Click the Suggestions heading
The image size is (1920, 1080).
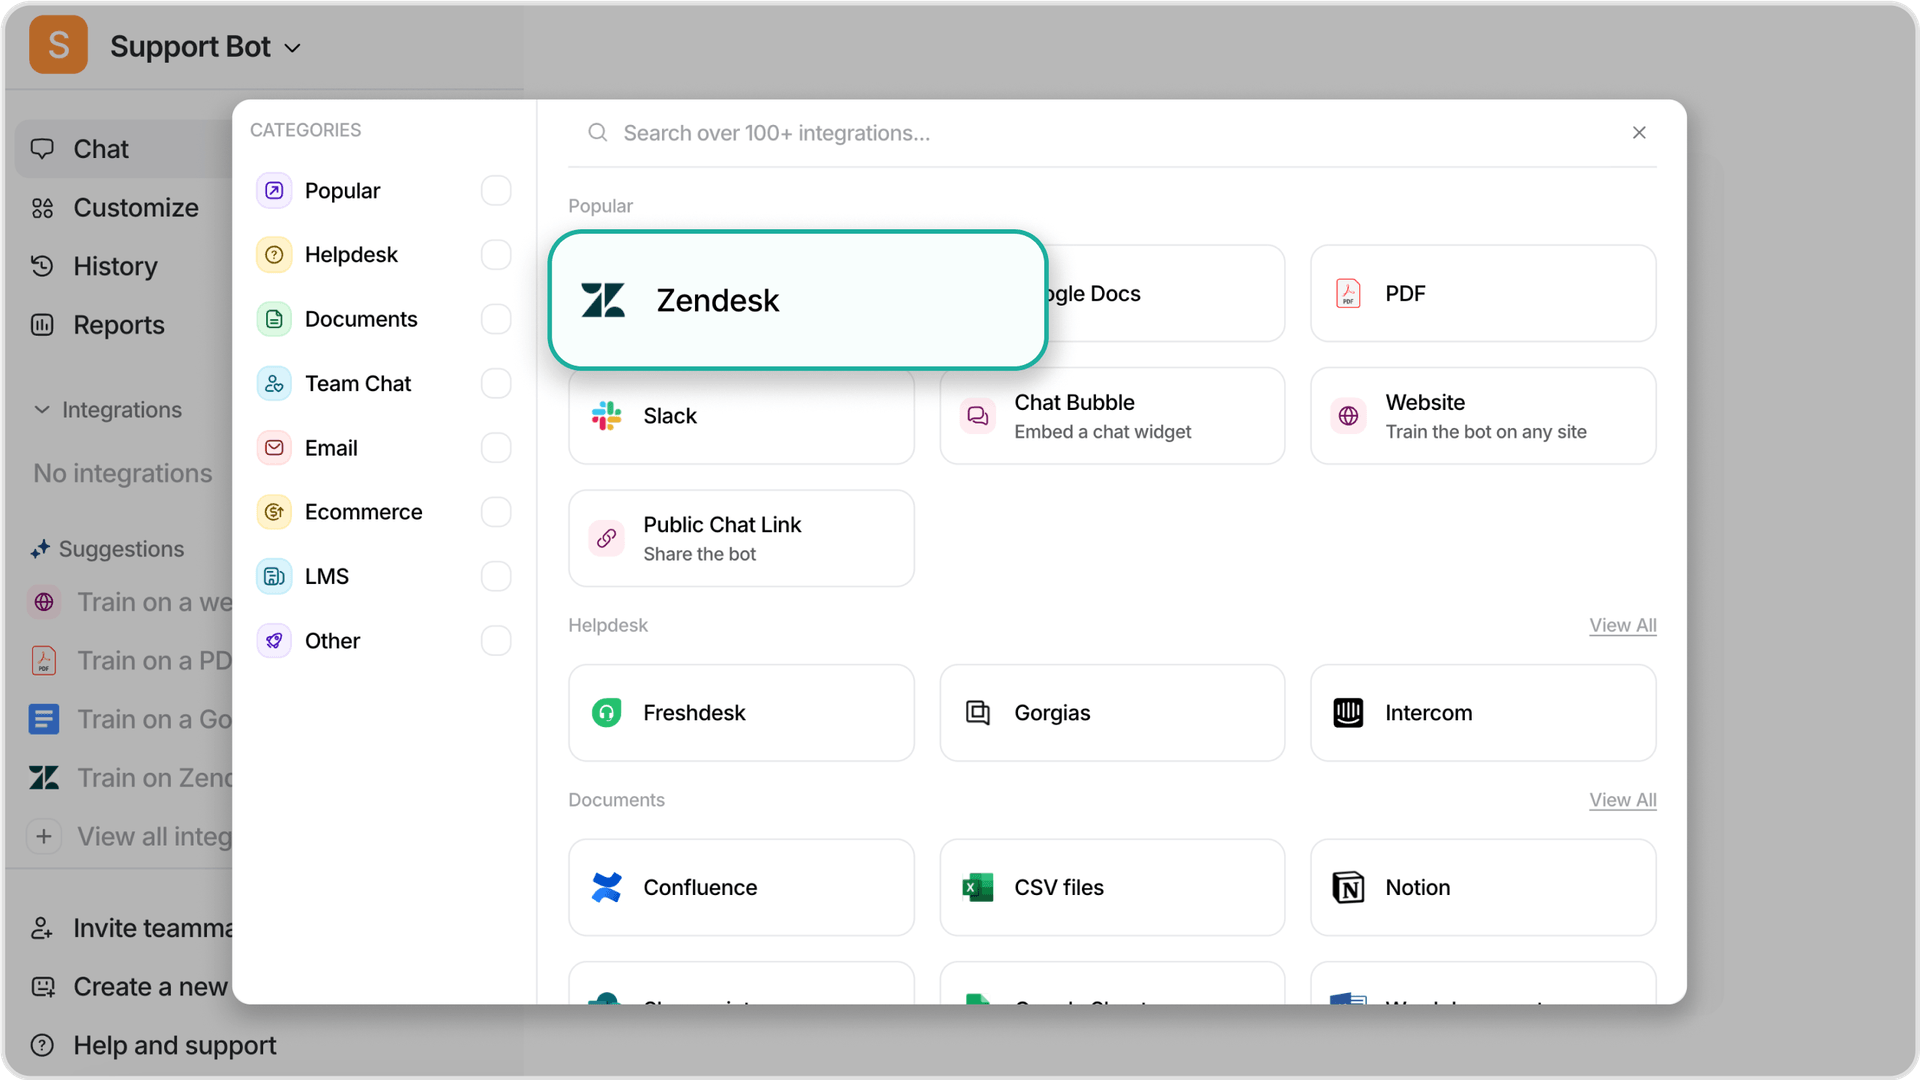coord(121,549)
